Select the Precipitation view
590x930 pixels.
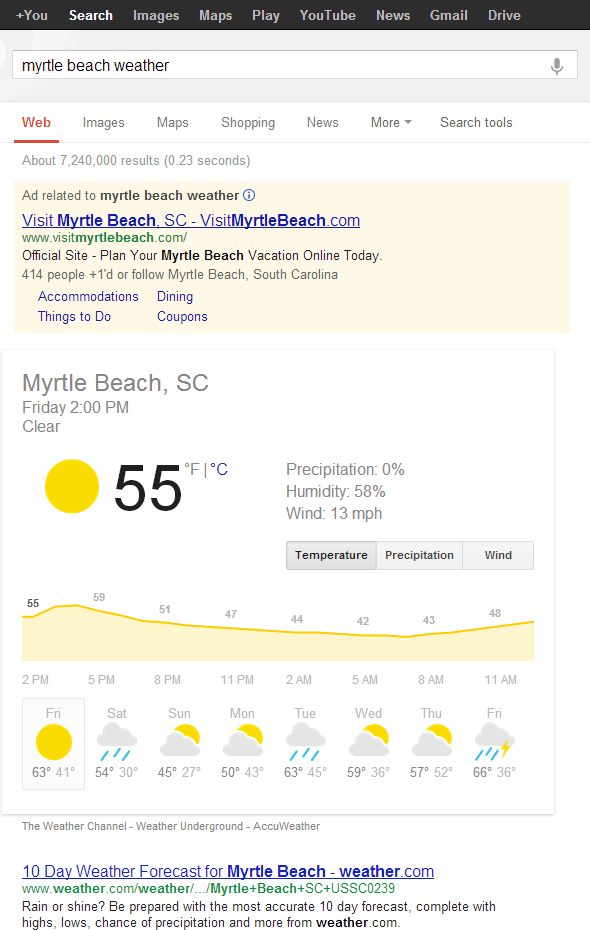pyautogui.click(x=419, y=555)
